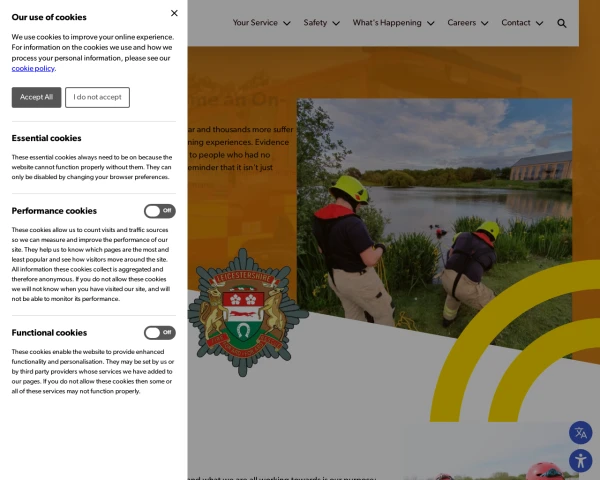Open the Careers menu item

(462, 23)
